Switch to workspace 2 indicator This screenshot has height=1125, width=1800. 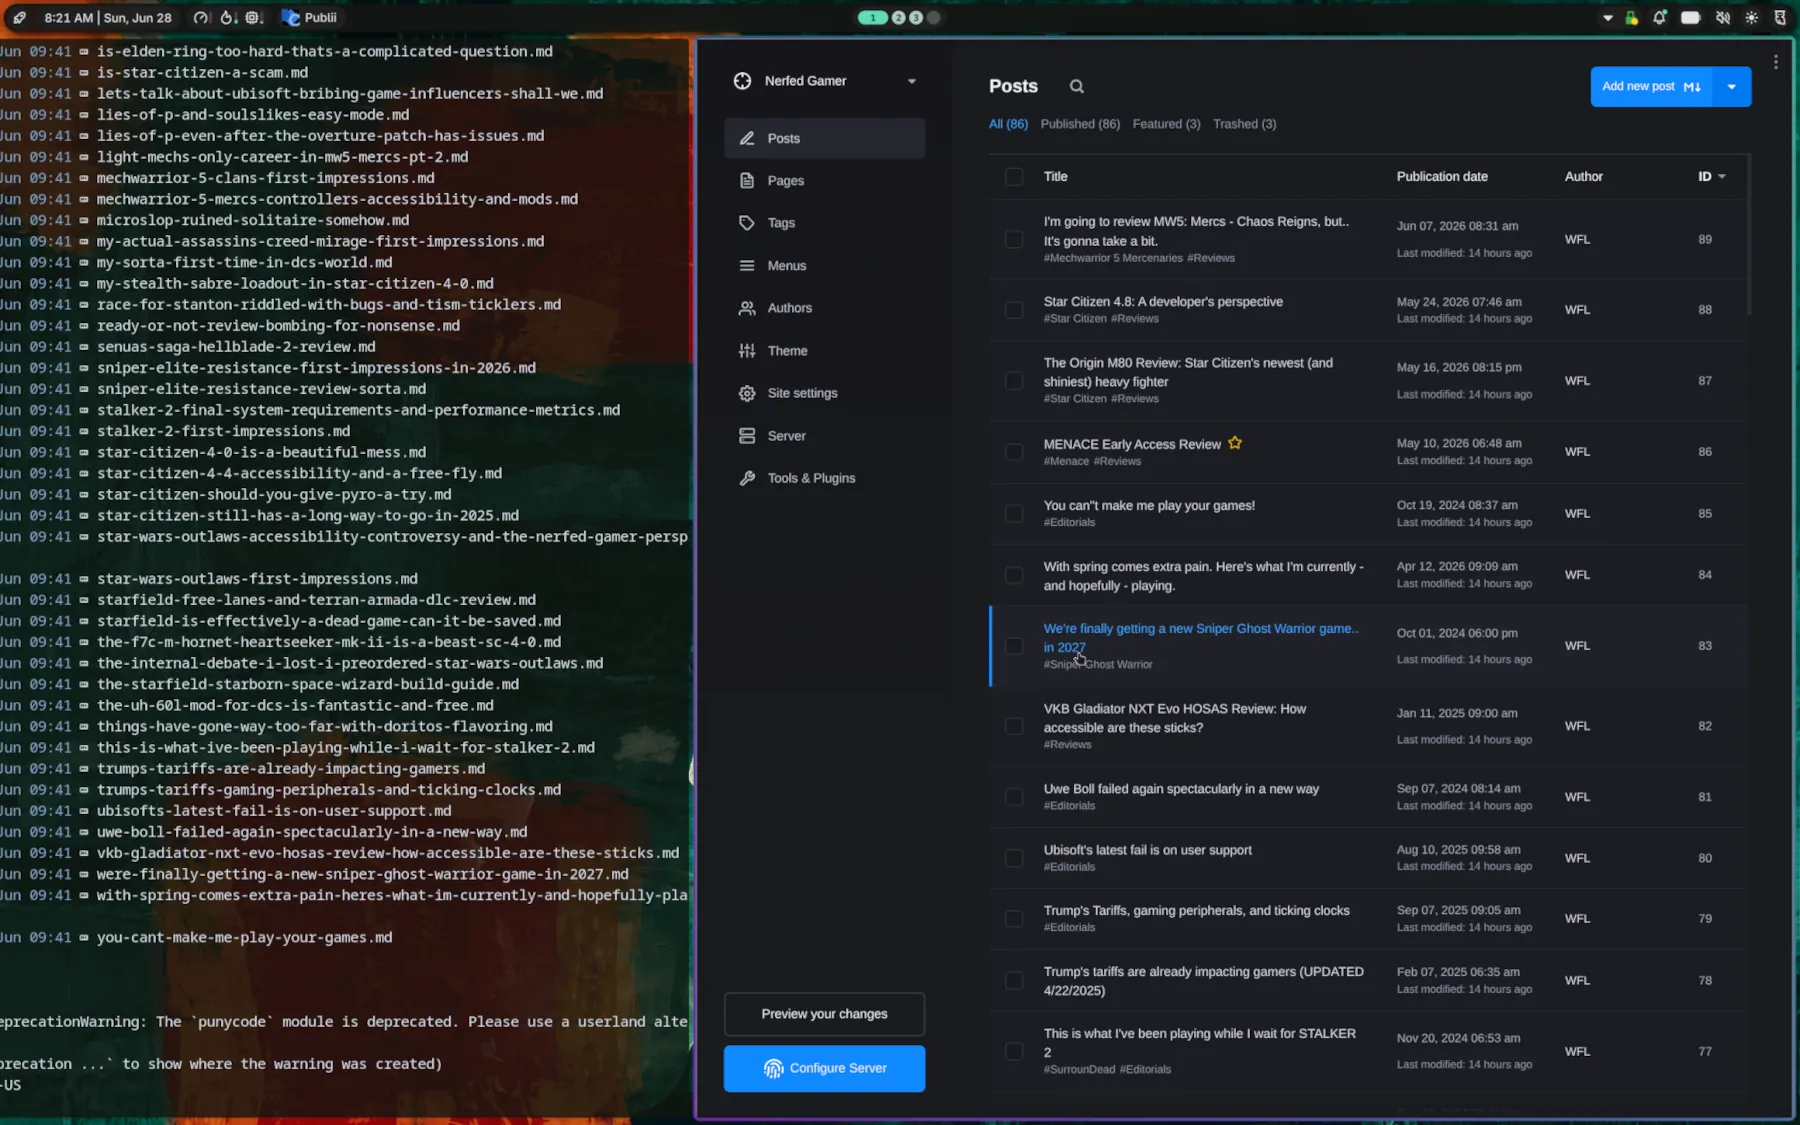point(898,17)
